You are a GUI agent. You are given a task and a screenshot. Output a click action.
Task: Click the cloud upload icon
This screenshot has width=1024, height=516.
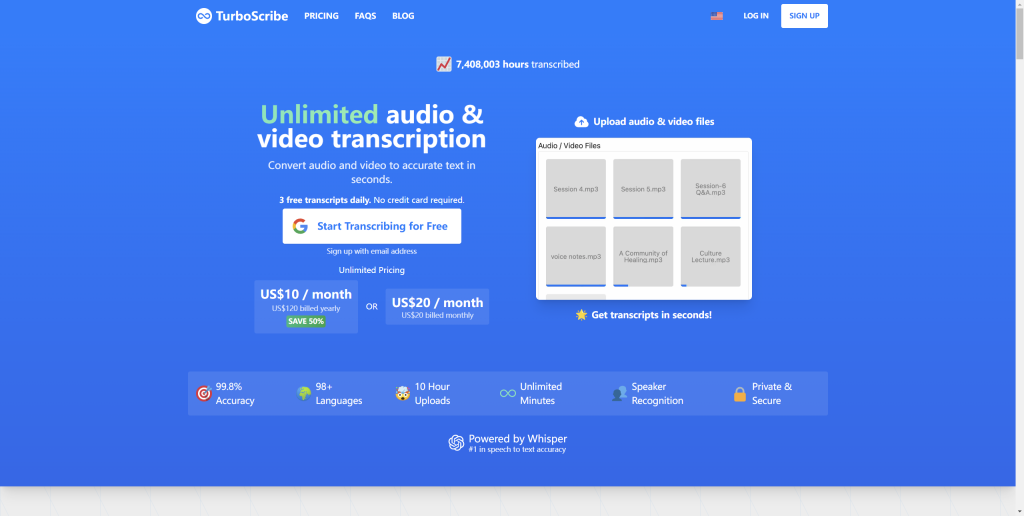click(581, 121)
